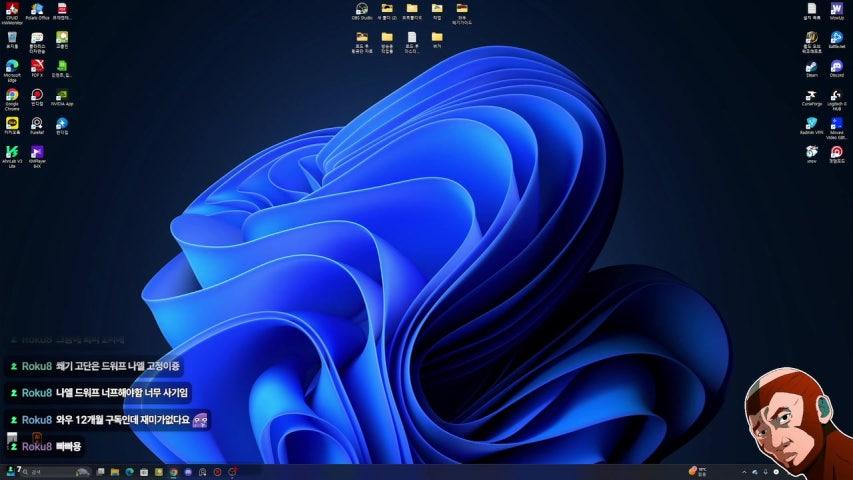Select the Steam desktop shortcut
Screen dimensions: 853x480
pos(812,66)
